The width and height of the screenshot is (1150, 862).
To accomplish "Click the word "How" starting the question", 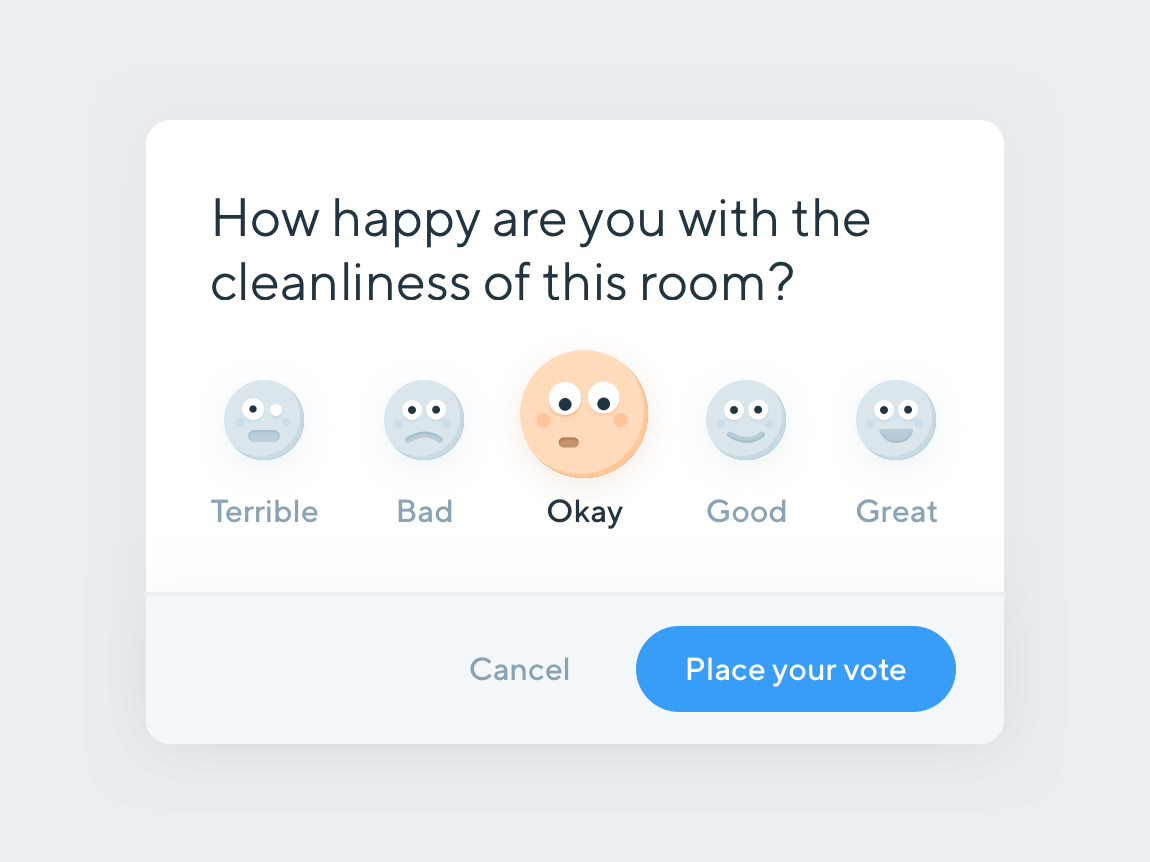I will pyautogui.click(x=264, y=218).
